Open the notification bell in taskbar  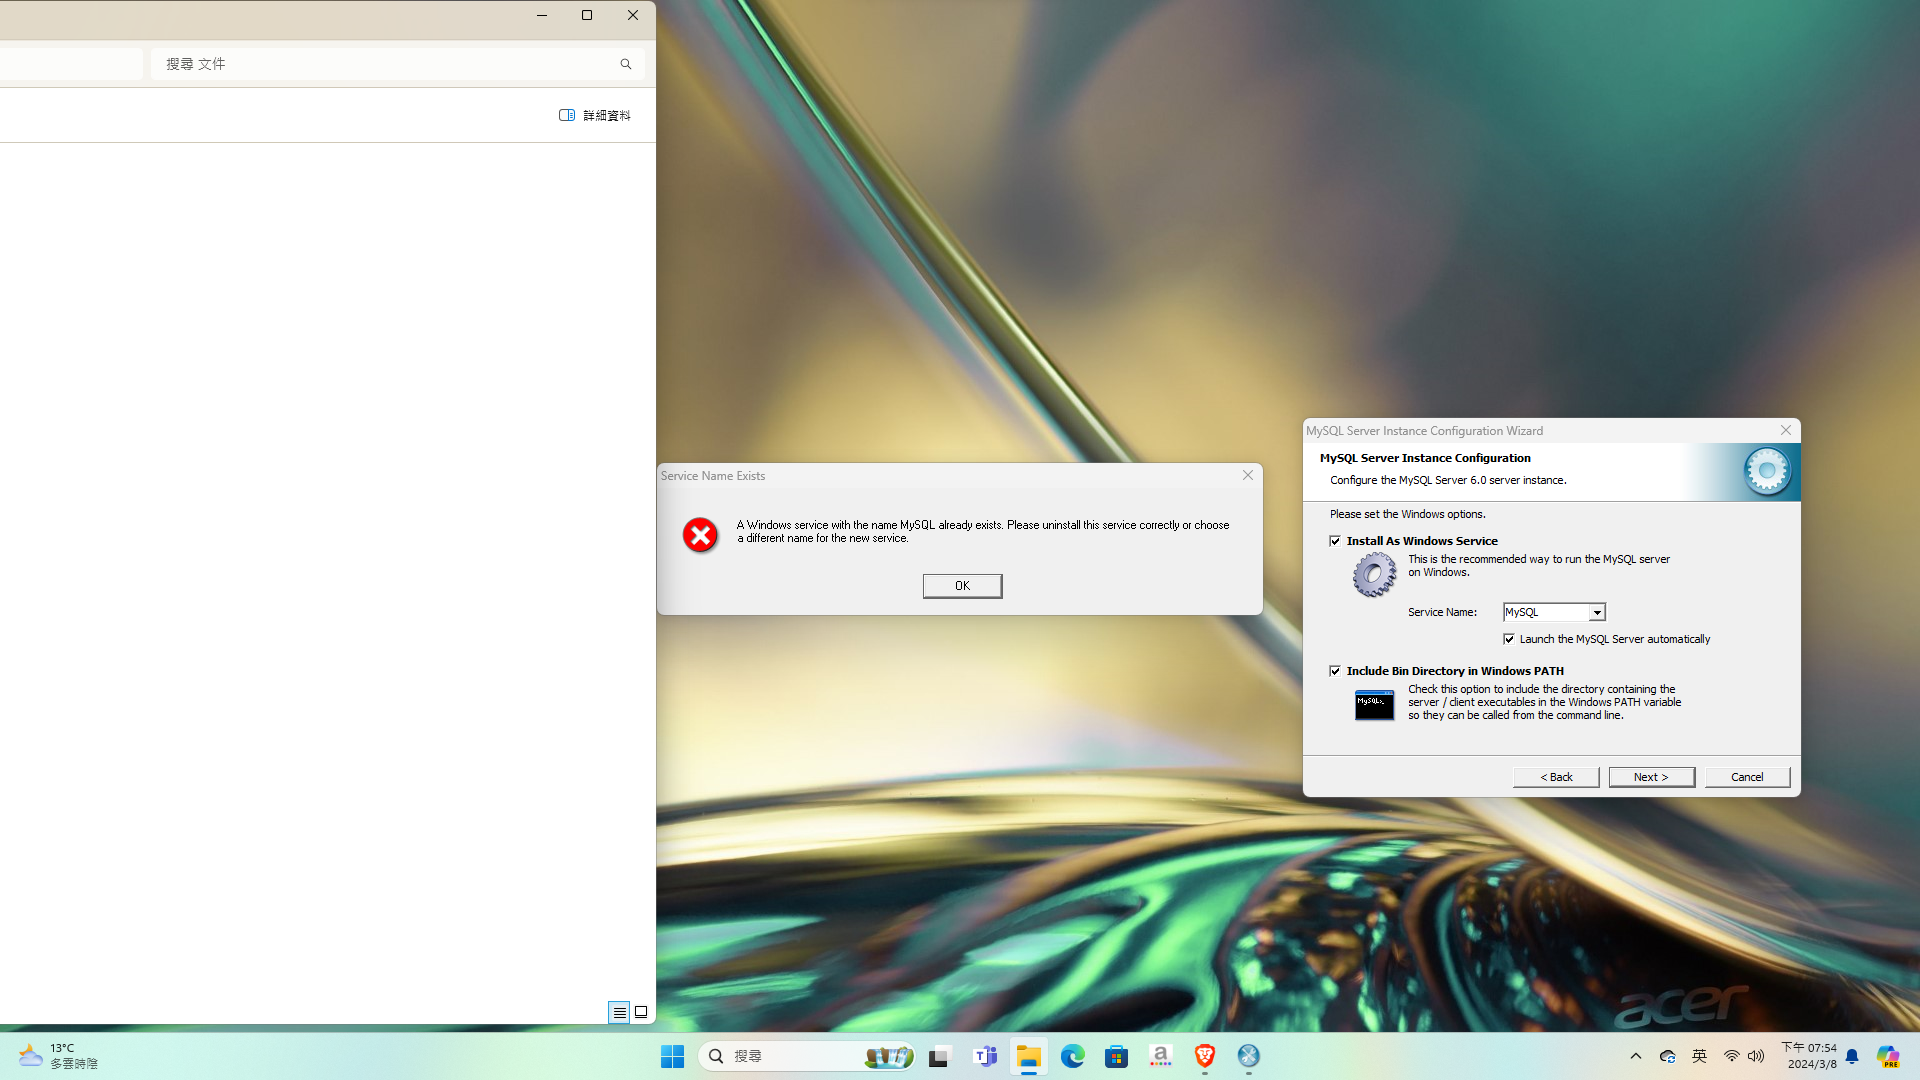point(1852,1056)
